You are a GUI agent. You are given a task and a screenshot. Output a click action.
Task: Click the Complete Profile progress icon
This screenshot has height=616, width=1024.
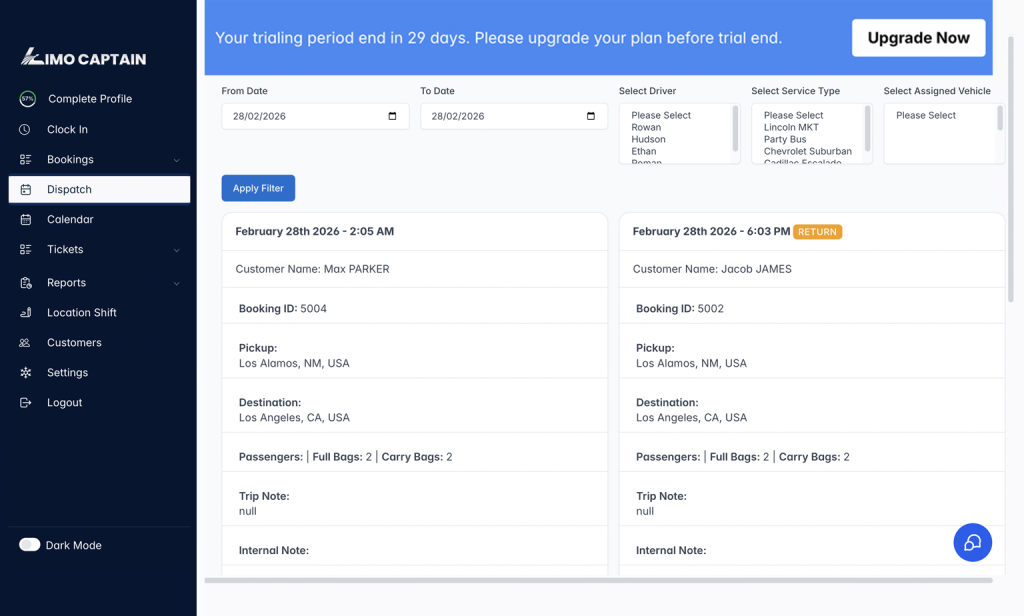tap(28, 99)
